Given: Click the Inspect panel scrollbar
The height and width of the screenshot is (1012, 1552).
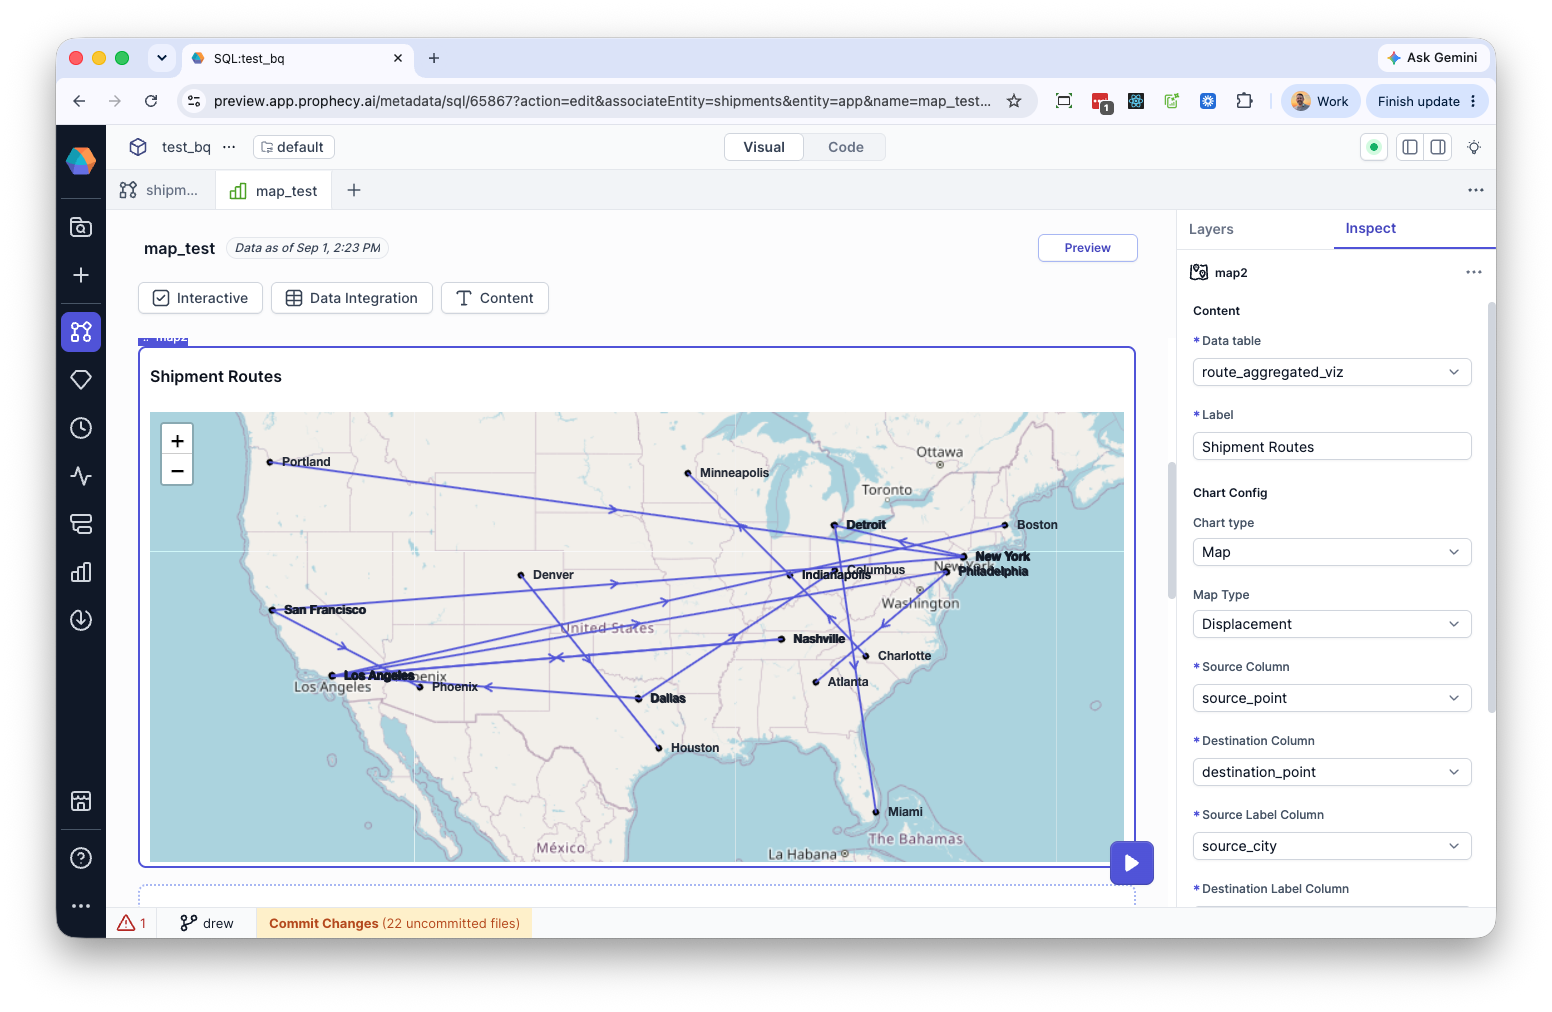Looking at the screenshot, I should pos(1491,506).
